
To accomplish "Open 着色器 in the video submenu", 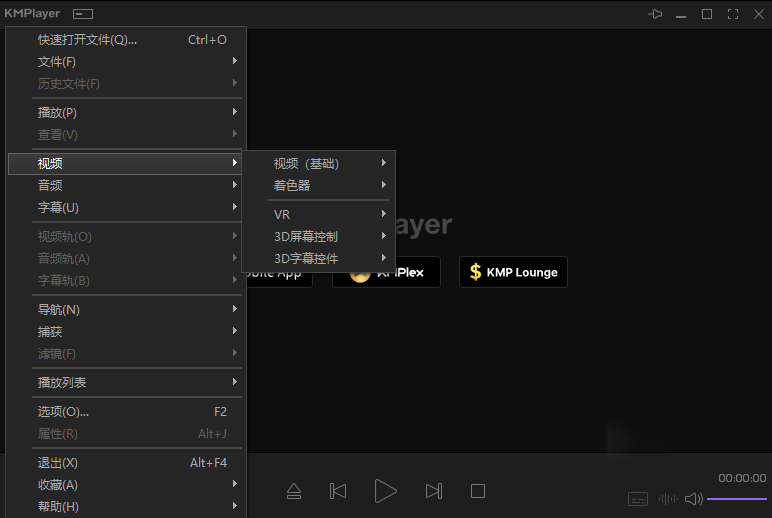I will coord(319,186).
